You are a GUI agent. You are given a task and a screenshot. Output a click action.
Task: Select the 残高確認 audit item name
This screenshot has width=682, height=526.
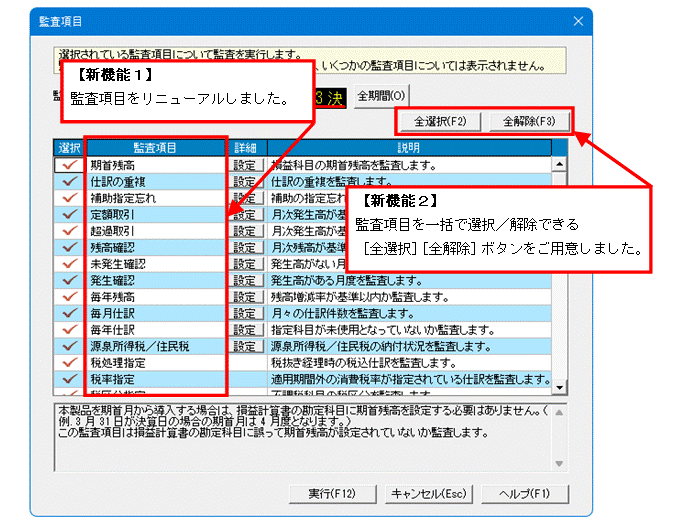tap(113, 248)
